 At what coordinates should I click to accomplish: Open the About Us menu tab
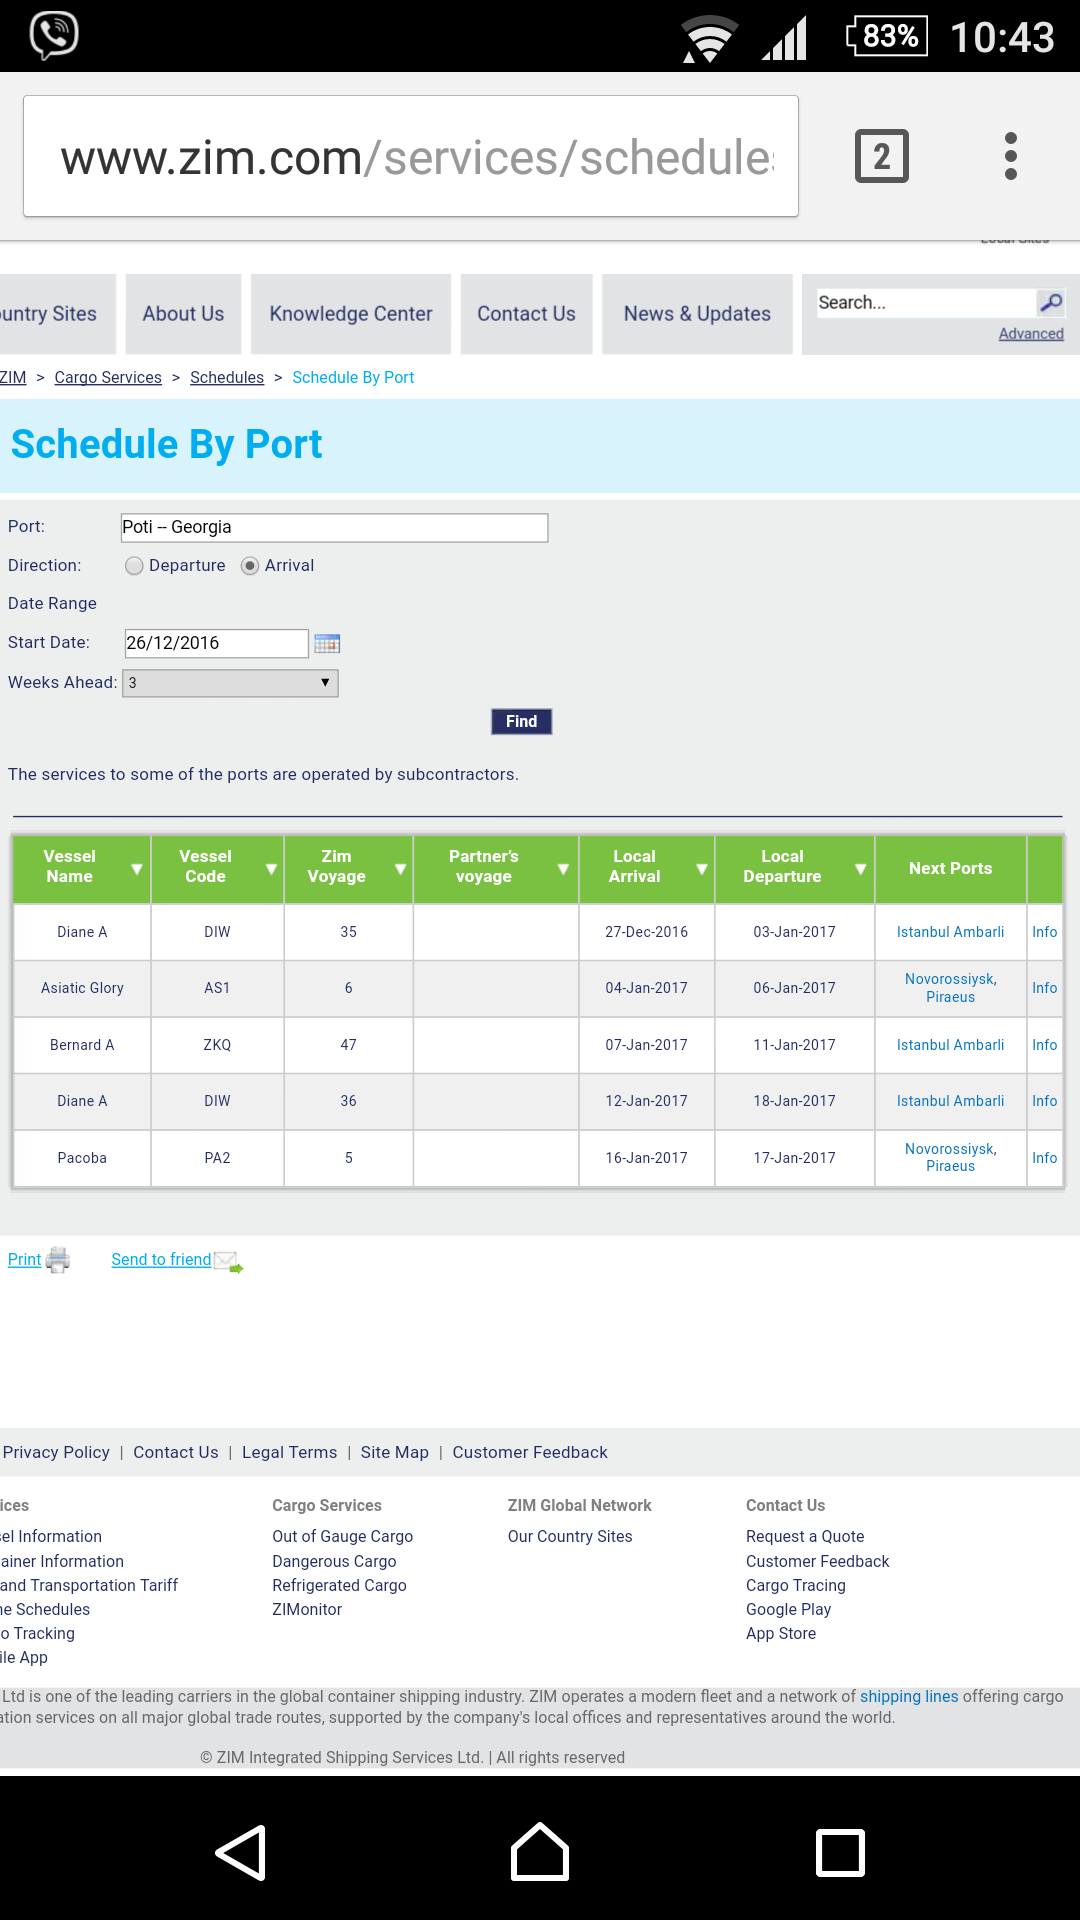click(183, 314)
